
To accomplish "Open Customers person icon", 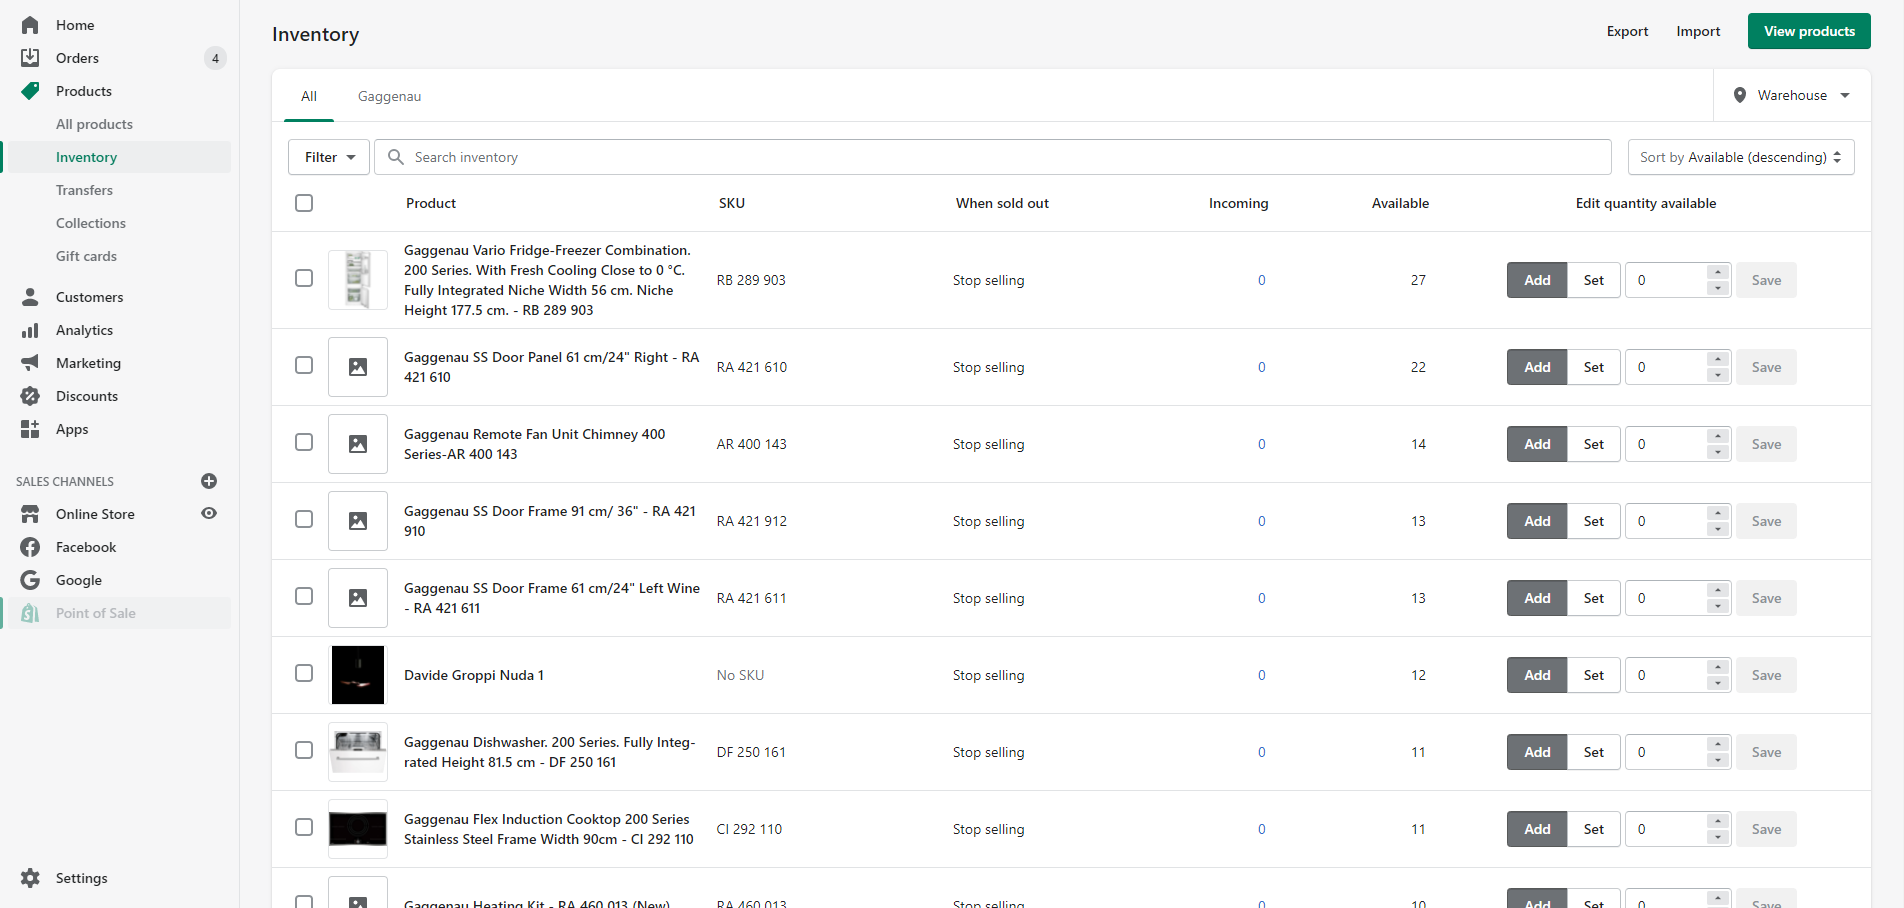I will point(30,297).
